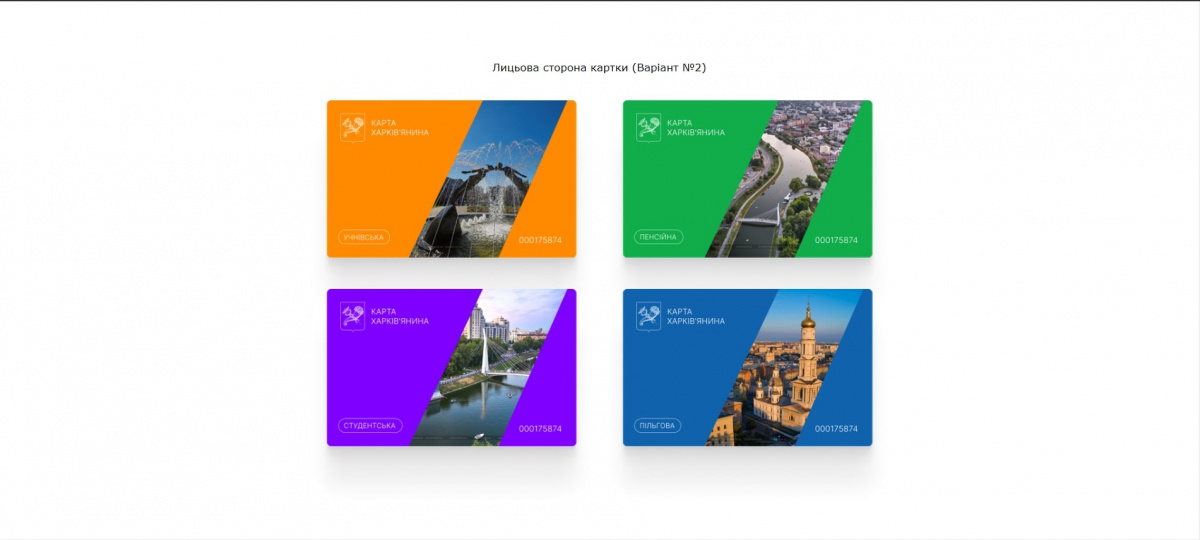
Task: Select the ПЕНСІЙНА badge on green card
Action: [658, 237]
